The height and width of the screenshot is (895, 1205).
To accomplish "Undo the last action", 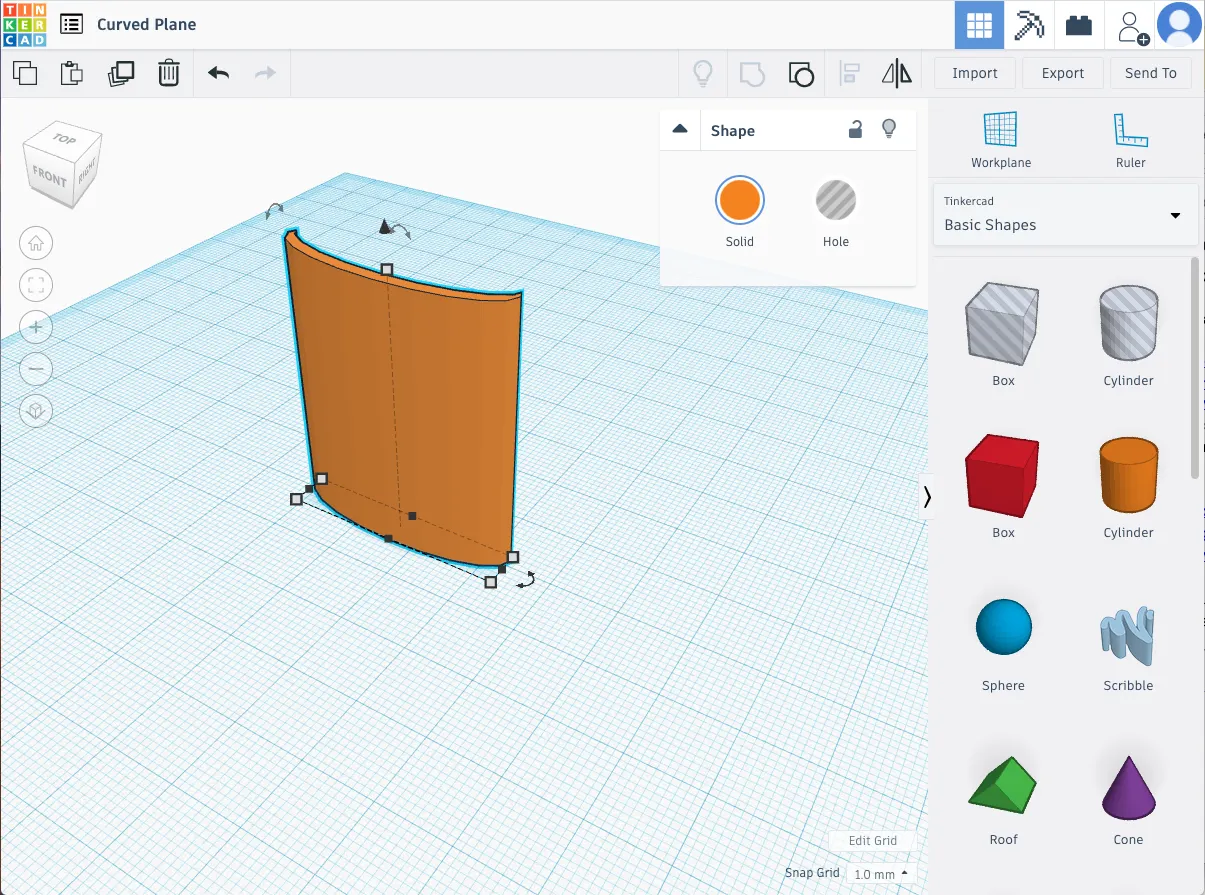I will [218, 73].
